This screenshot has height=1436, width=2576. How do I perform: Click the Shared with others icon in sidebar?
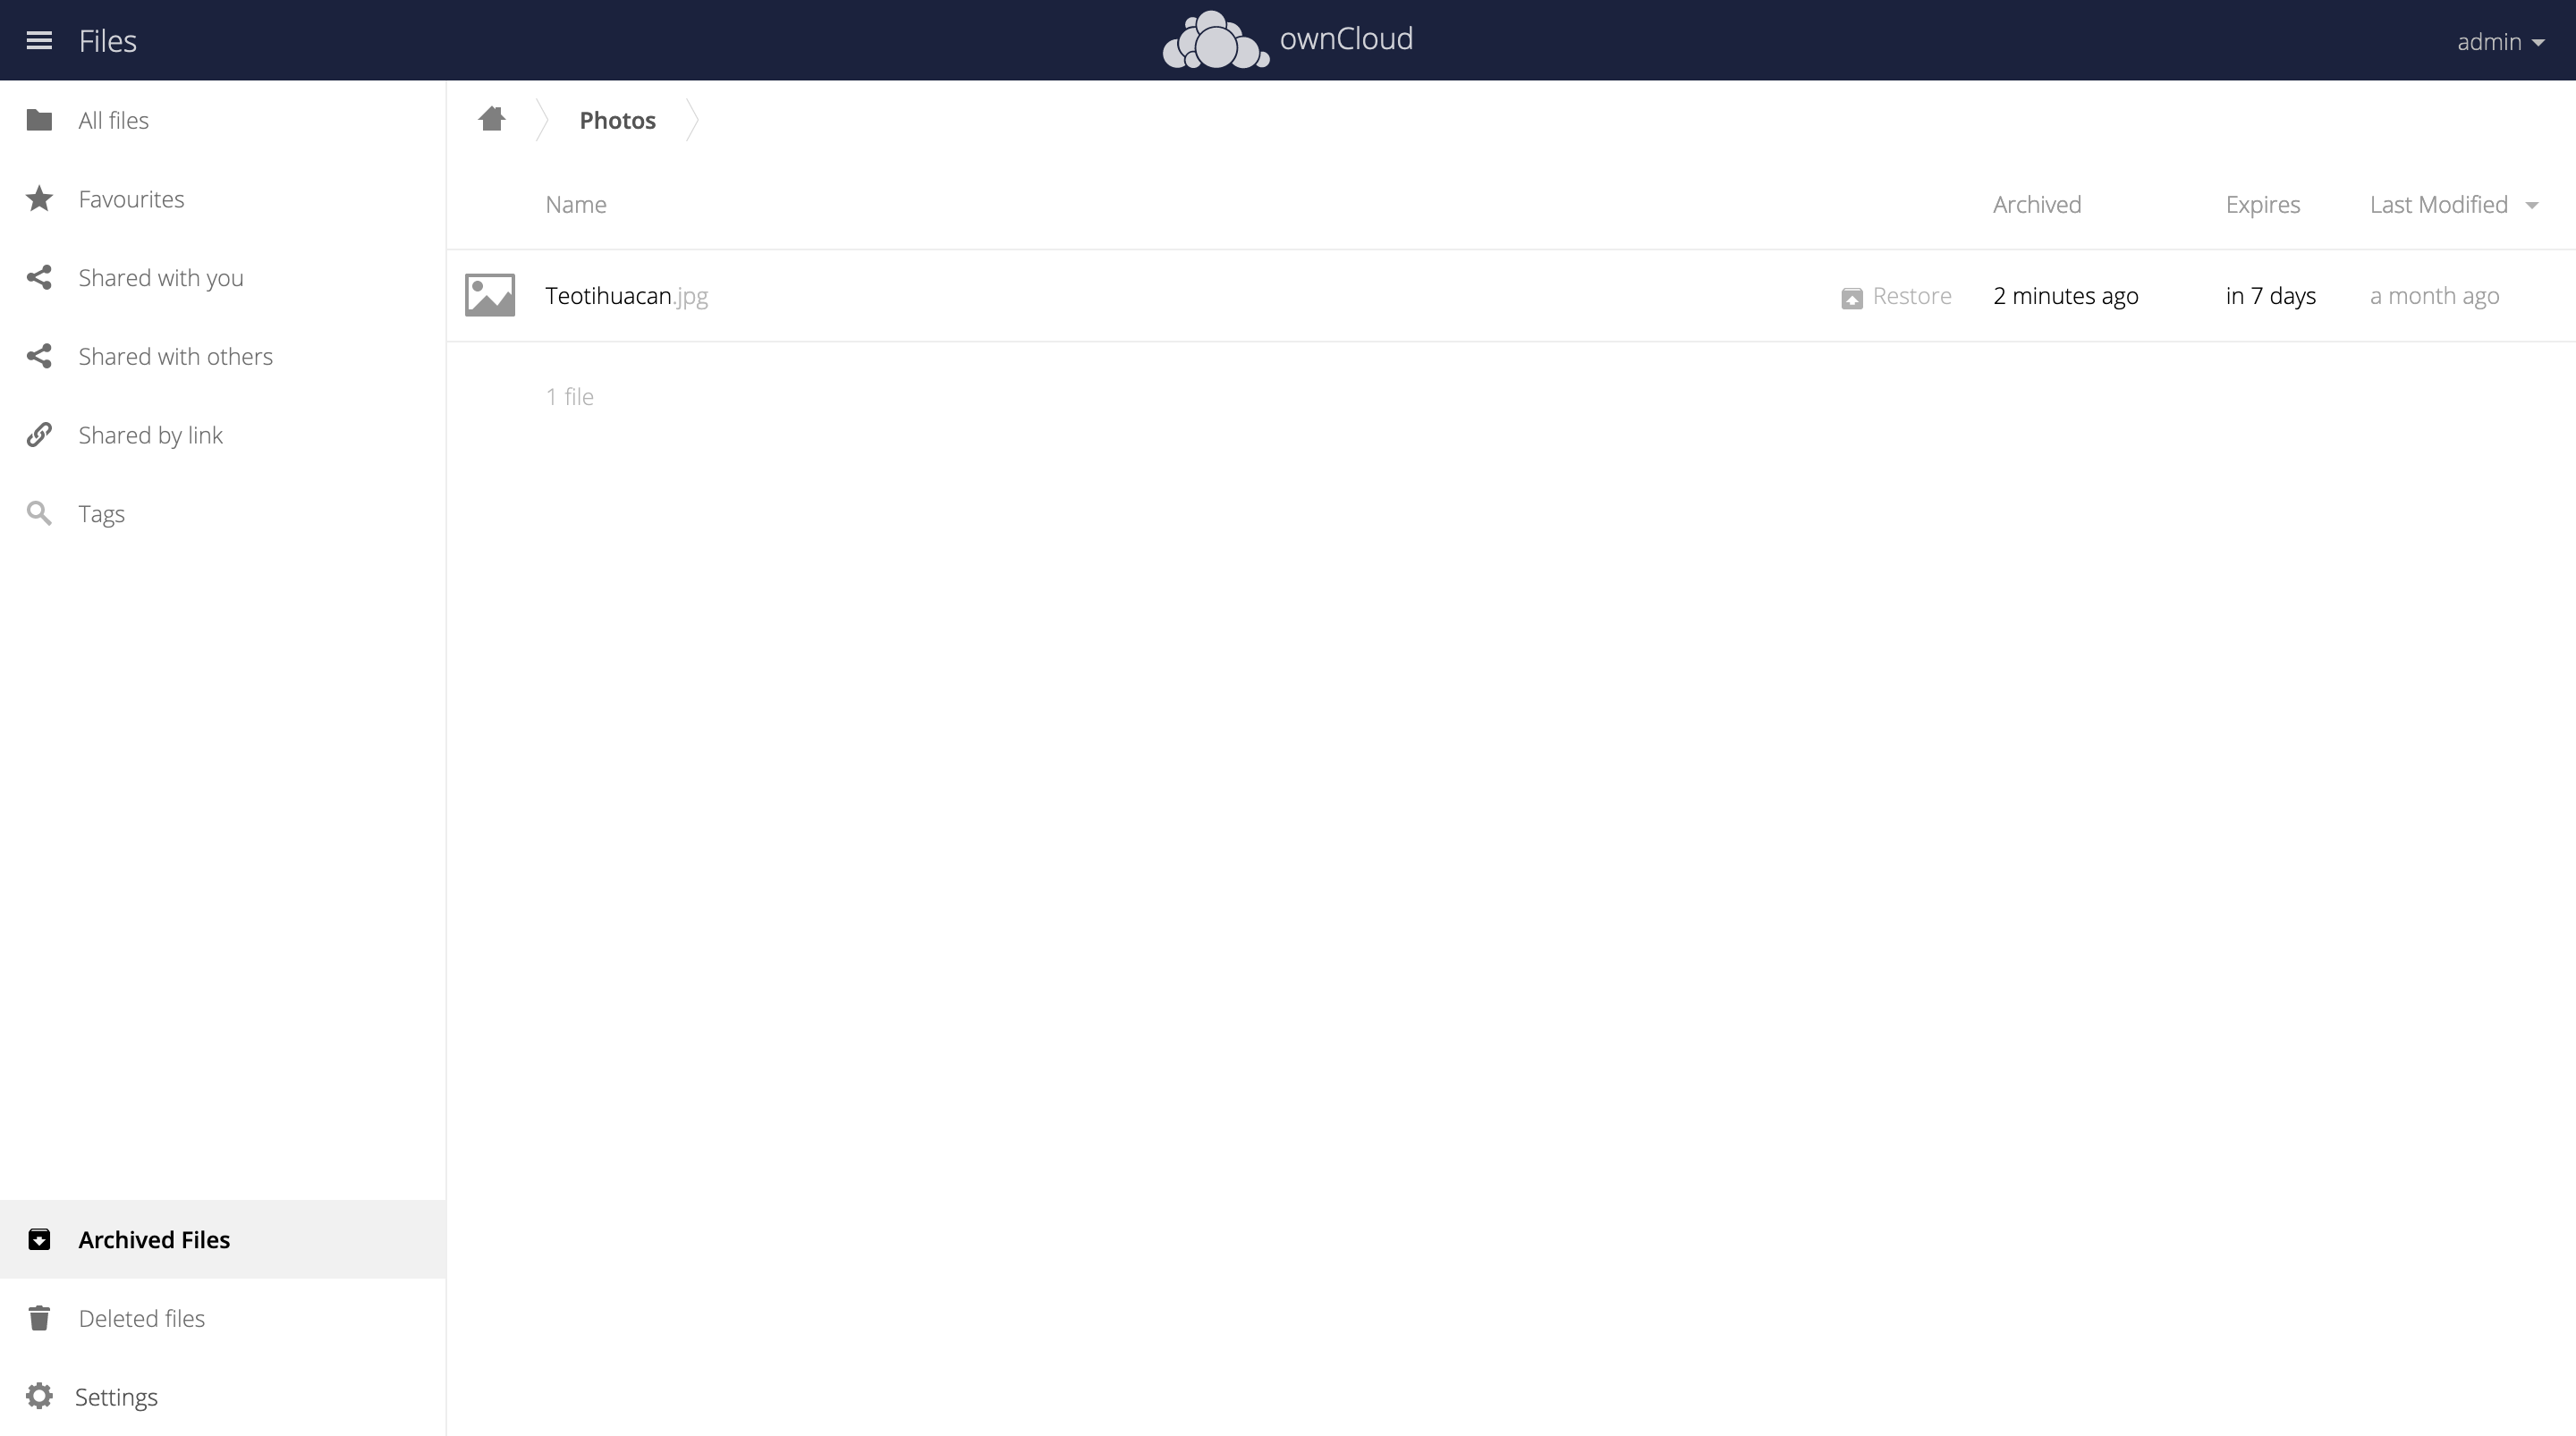tap(38, 356)
